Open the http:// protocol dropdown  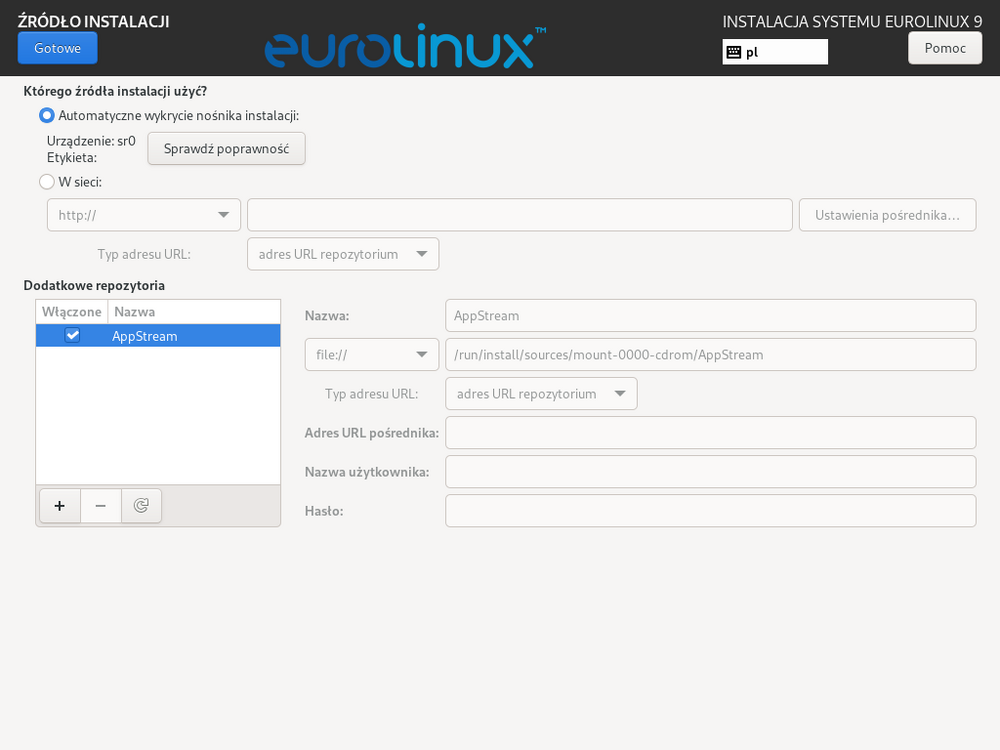point(144,215)
